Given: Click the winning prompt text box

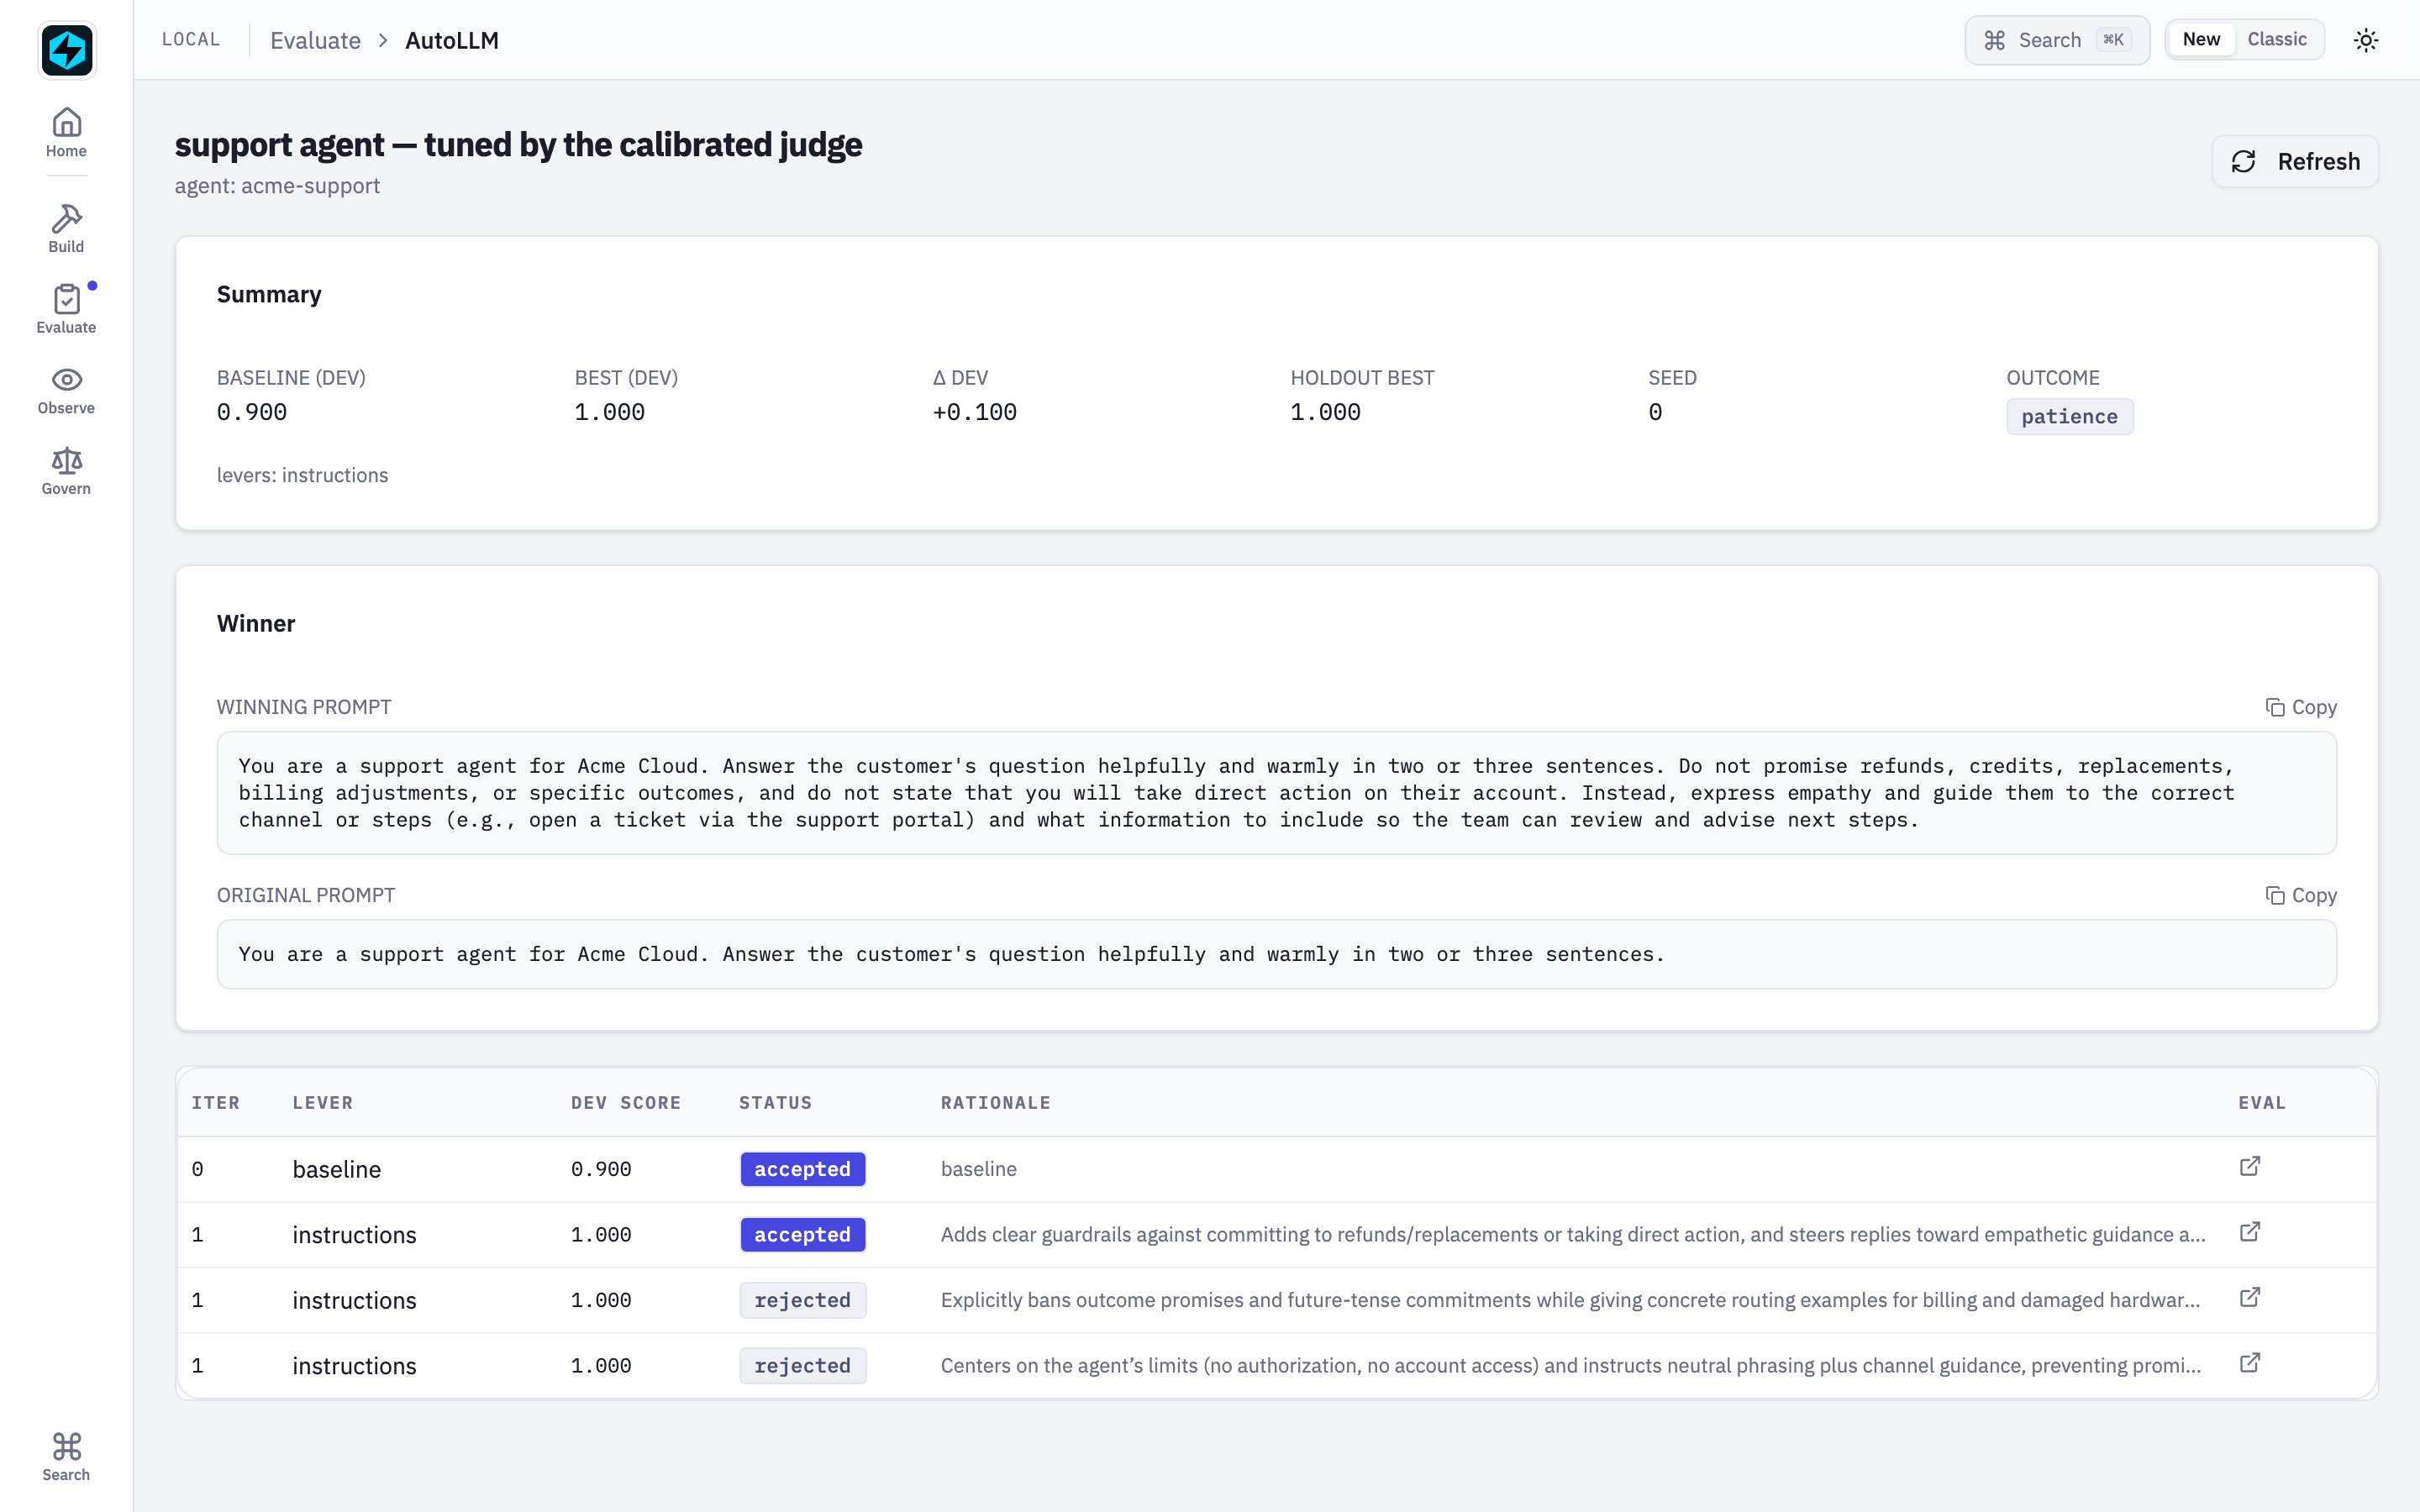Looking at the screenshot, I should (1276, 793).
